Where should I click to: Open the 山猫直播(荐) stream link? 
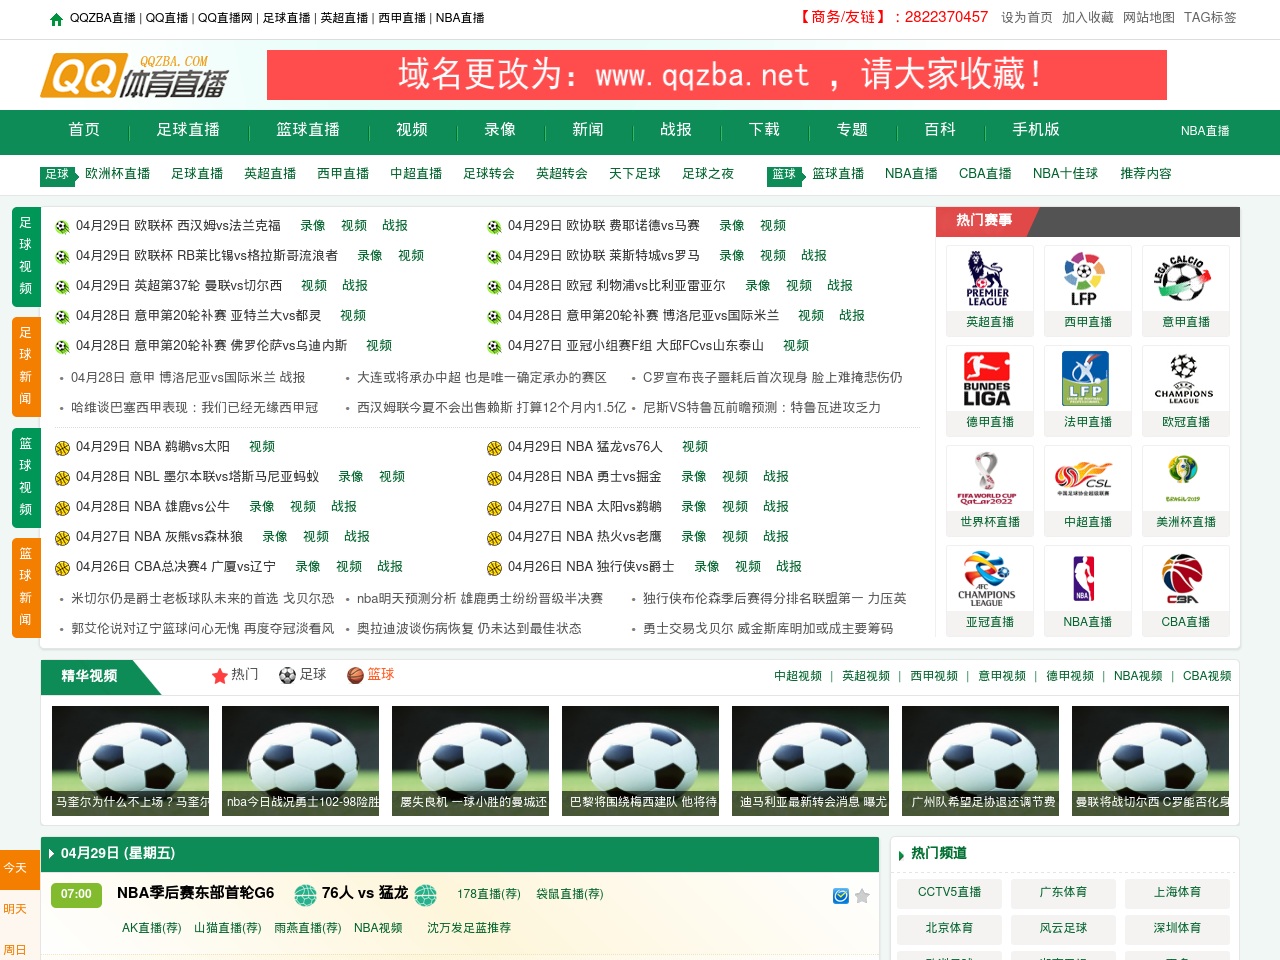pos(228,928)
